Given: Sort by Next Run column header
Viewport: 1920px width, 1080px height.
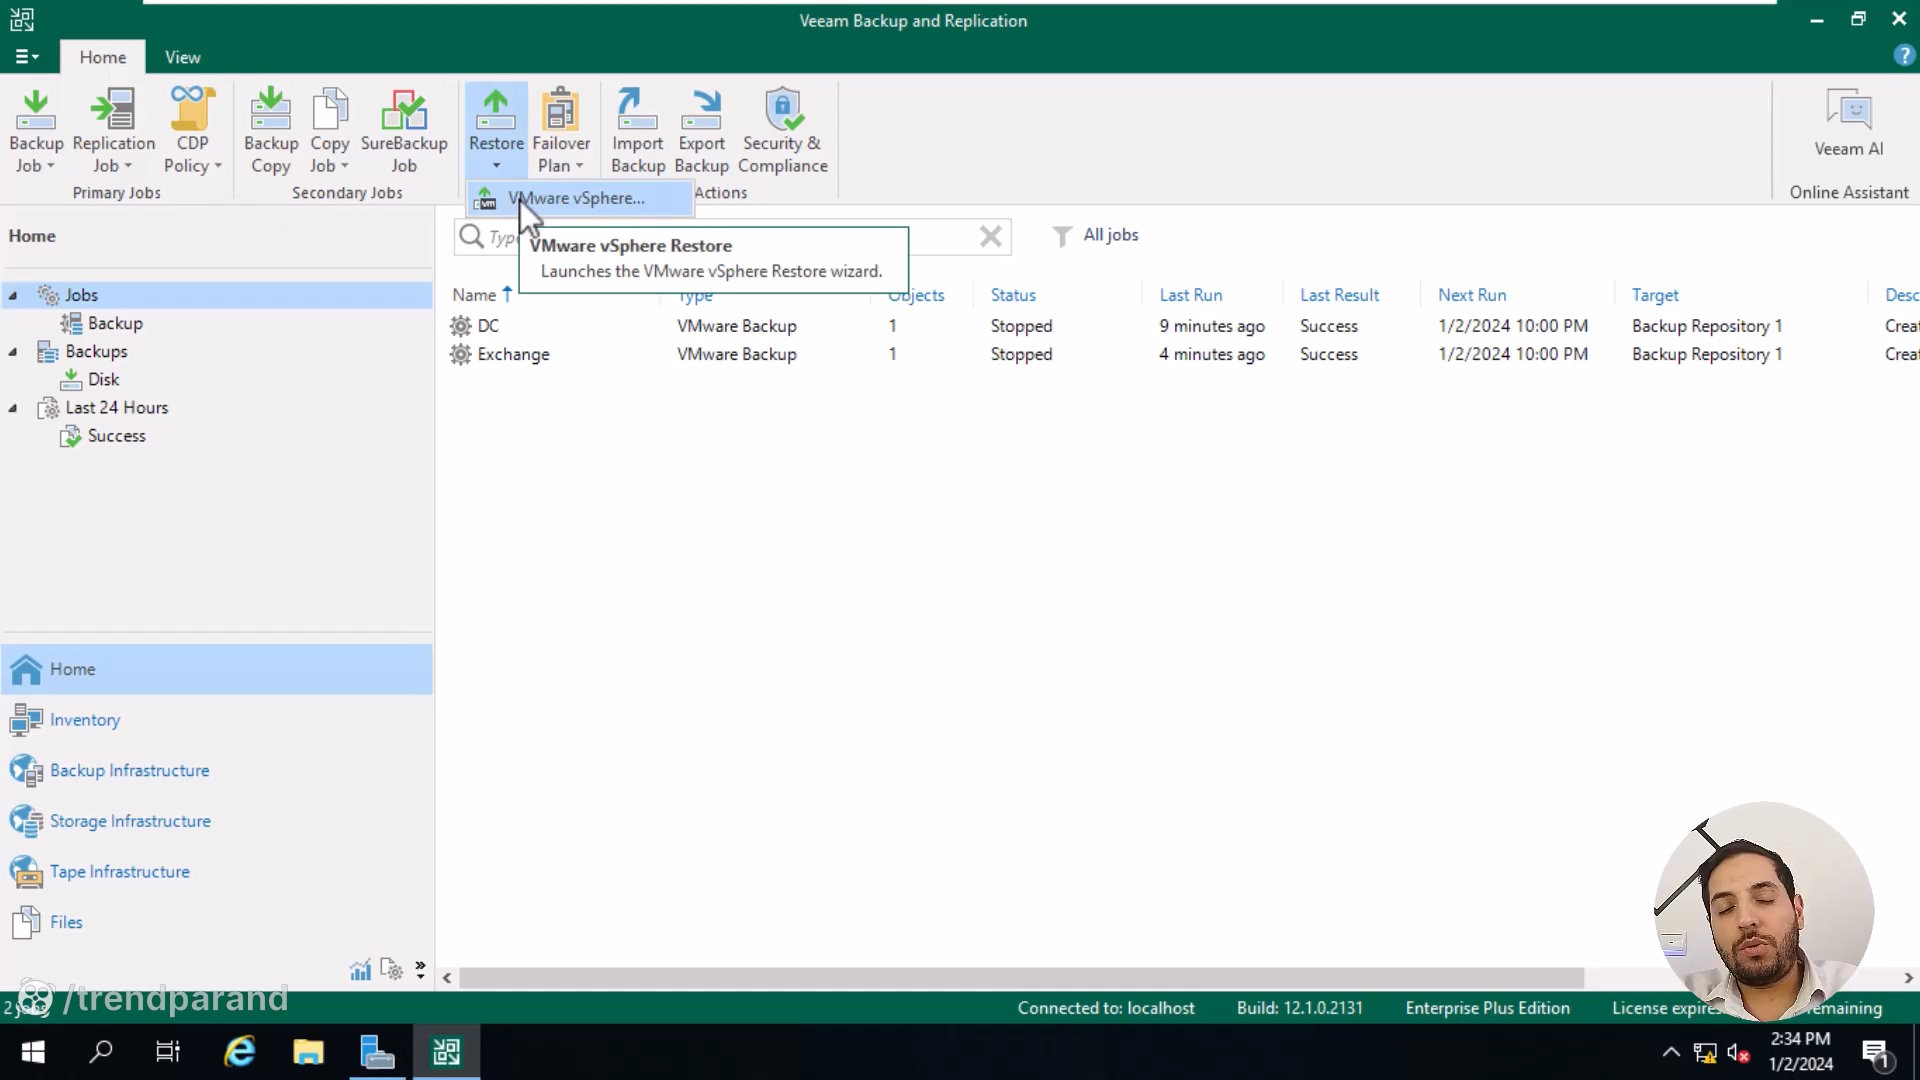Looking at the screenshot, I should click(1472, 295).
